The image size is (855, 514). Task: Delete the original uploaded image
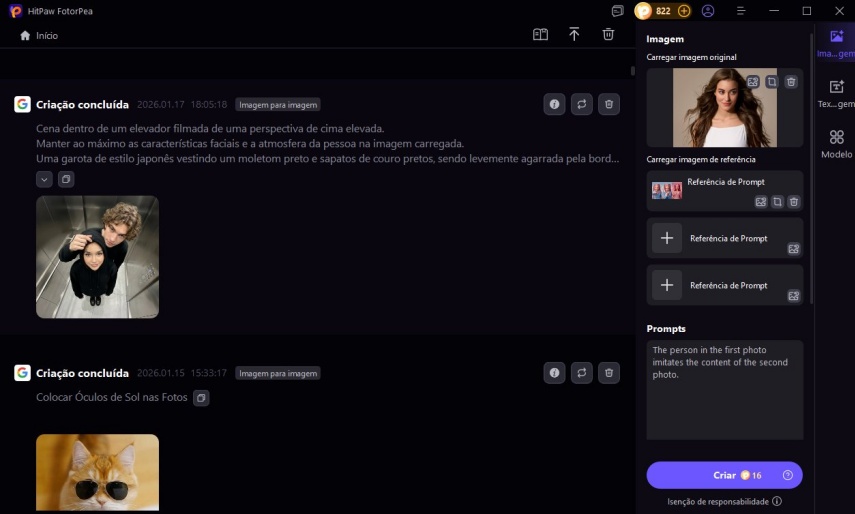click(791, 82)
